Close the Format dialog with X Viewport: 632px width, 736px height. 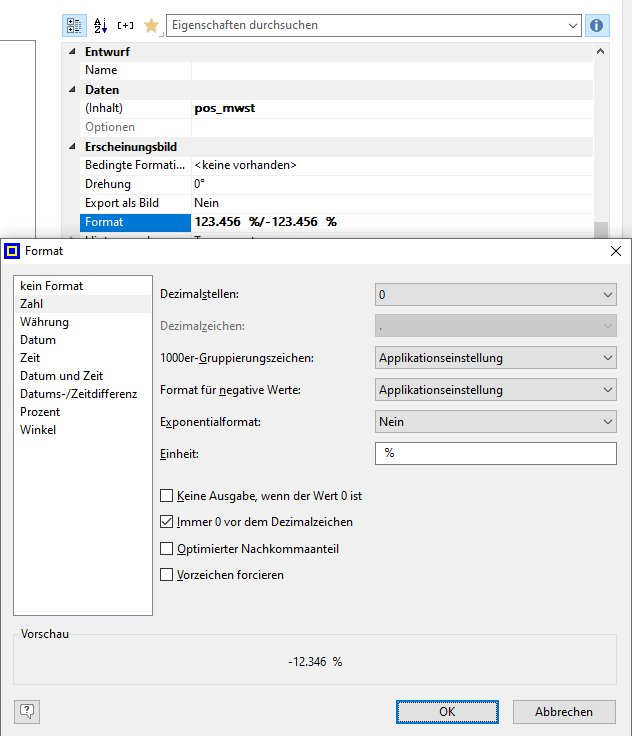[x=614, y=251]
